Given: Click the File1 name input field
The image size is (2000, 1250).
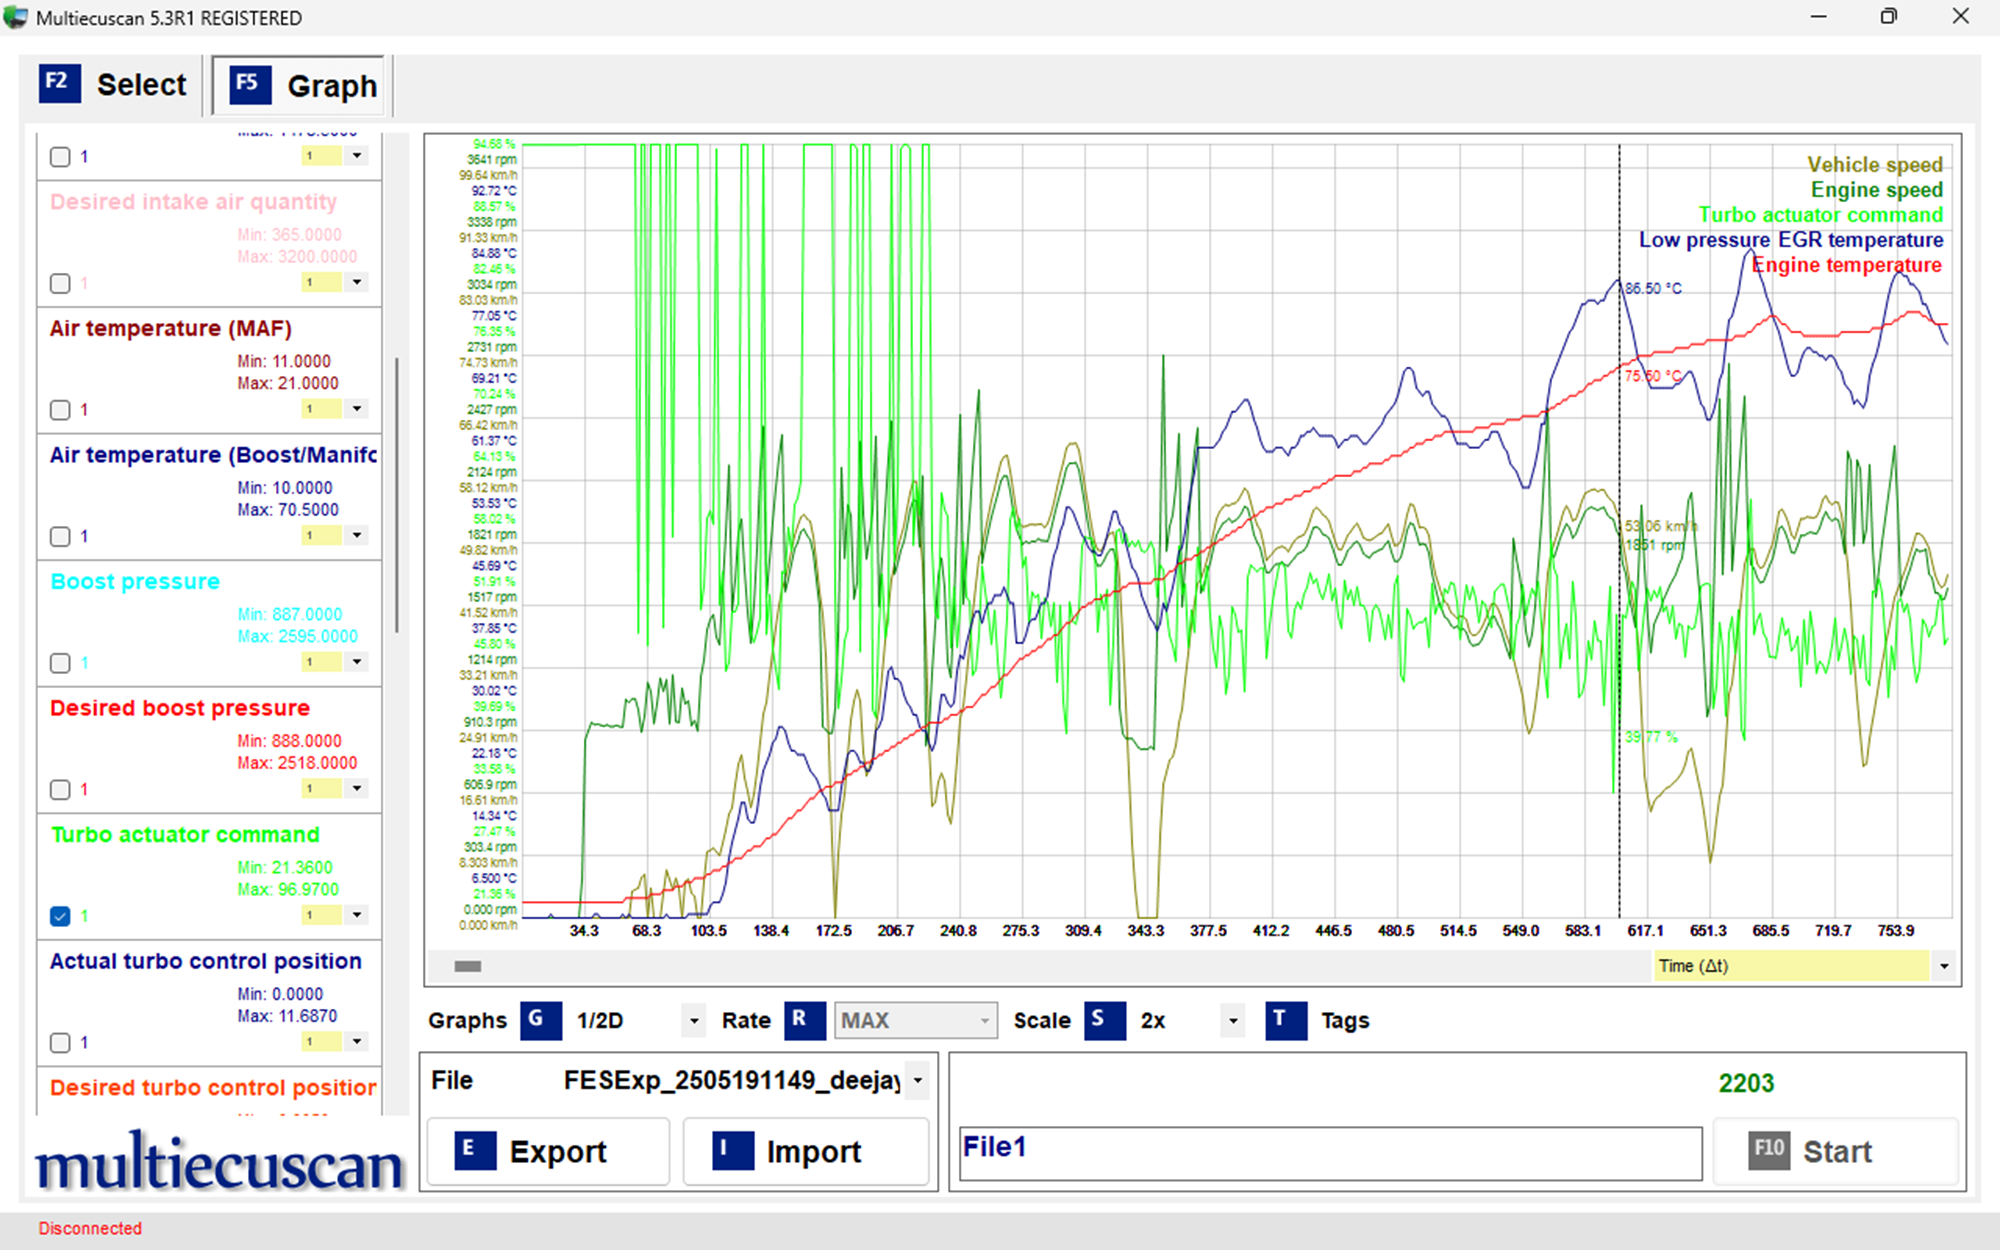Looking at the screenshot, I should [1330, 1153].
